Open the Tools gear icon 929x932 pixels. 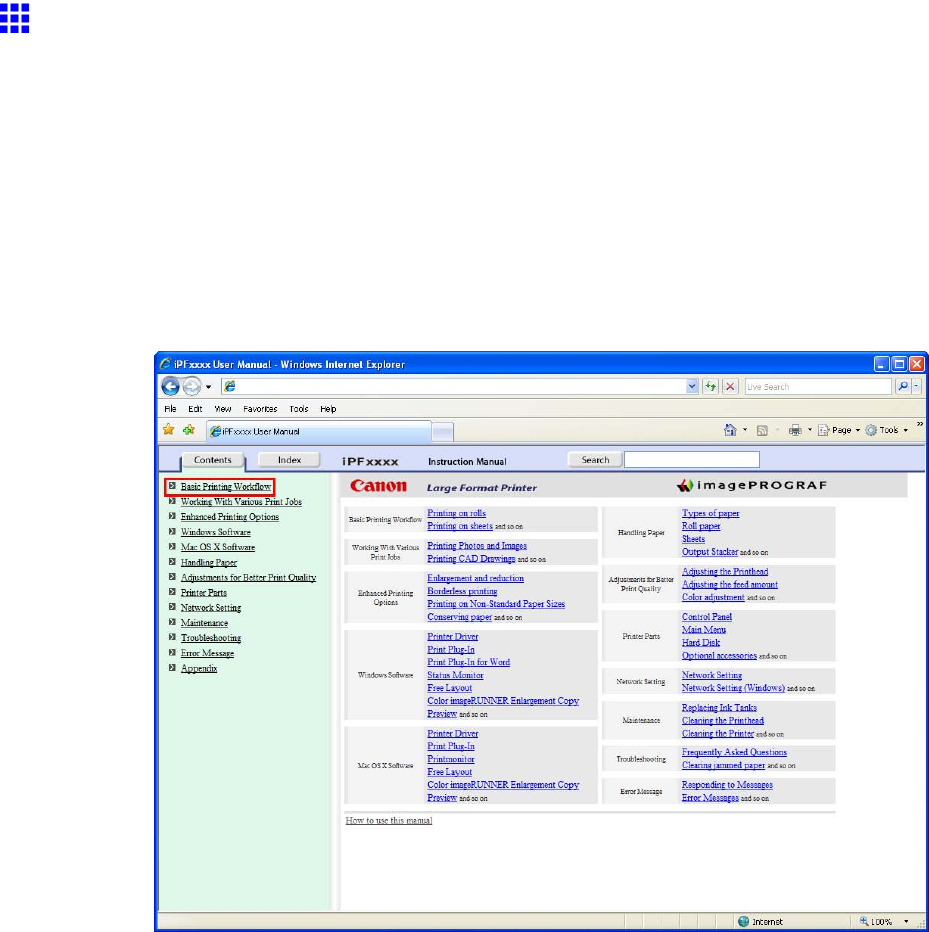[x=871, y=430]
